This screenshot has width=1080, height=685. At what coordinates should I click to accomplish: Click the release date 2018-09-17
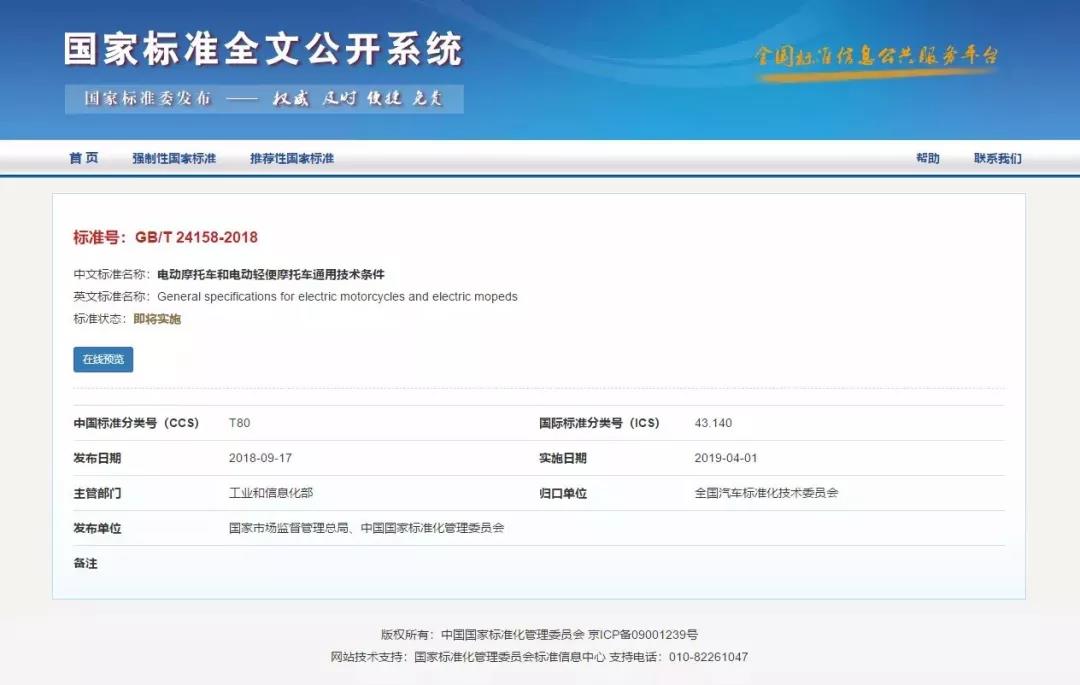(x=258, y=458)
